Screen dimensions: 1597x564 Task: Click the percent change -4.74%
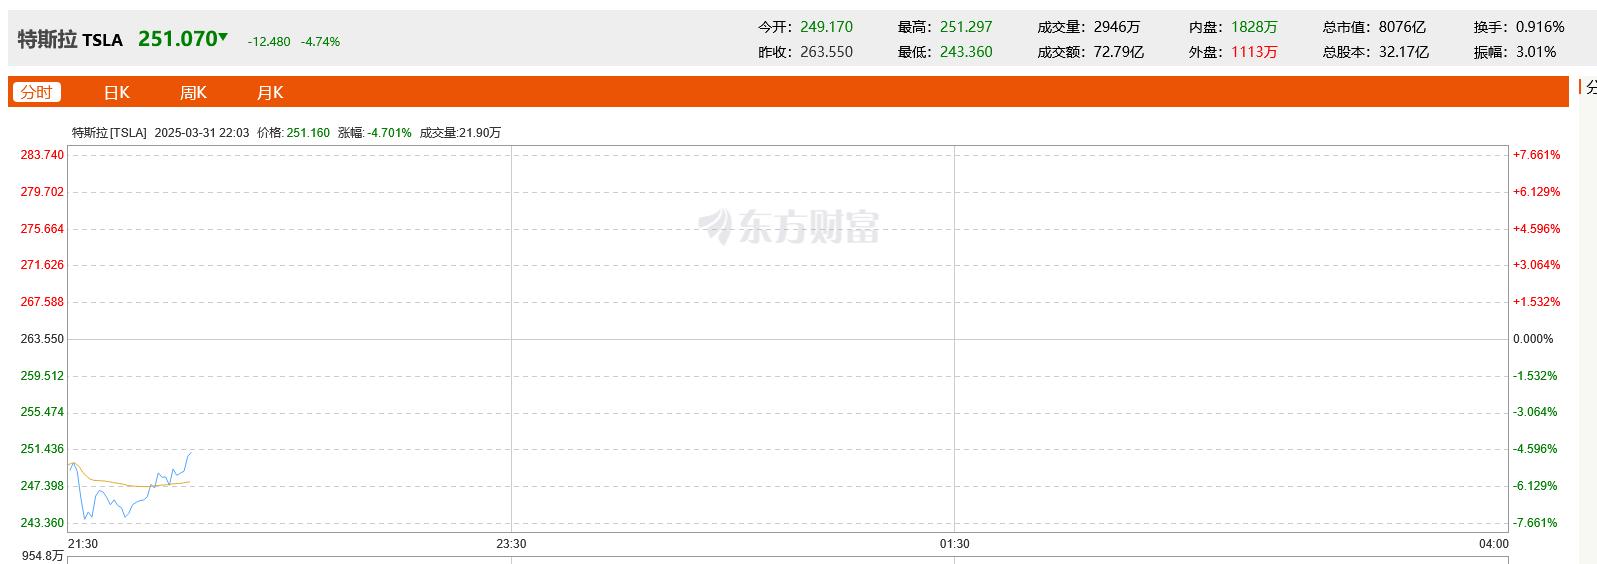(x=321, y=42)
